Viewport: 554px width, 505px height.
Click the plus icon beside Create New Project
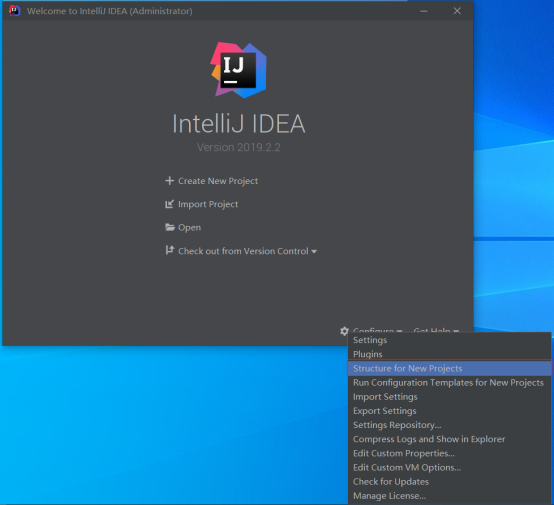(x=170, y=181)
